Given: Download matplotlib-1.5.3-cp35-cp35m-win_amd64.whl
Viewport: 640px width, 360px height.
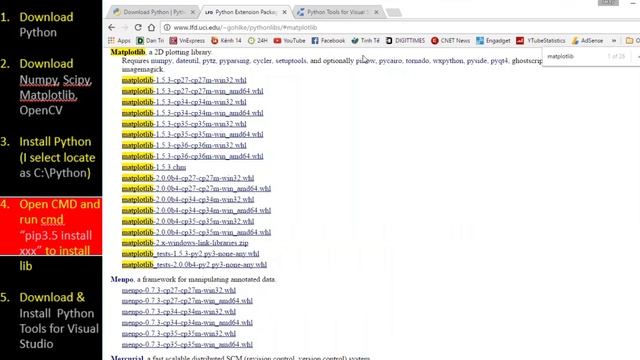Looking at the screenshot, I should pos(192,134).
